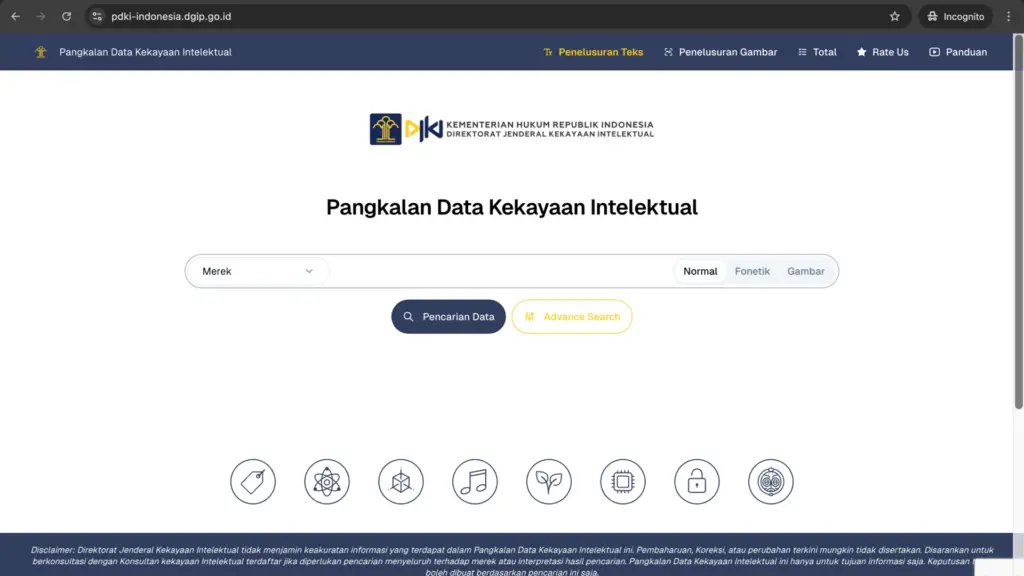This screenshot has width=1024, height=576.
Task: Click the page vertical scrollbar
Action: pos(1018,222)
